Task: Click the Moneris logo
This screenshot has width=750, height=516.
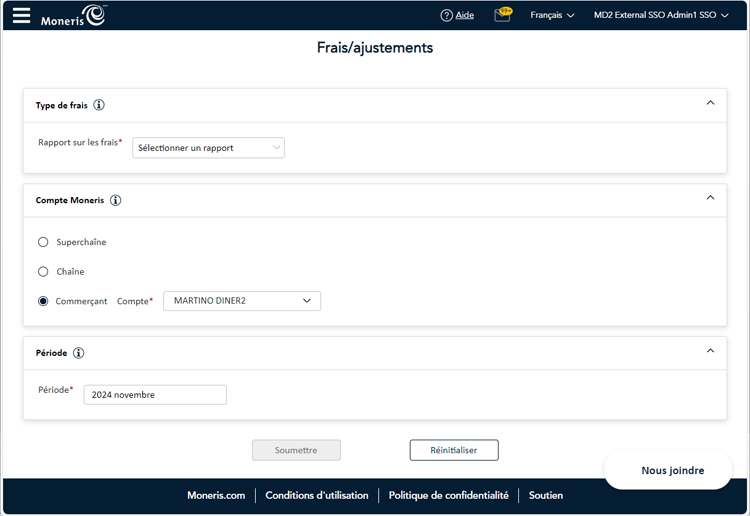Action: [73, 15]
